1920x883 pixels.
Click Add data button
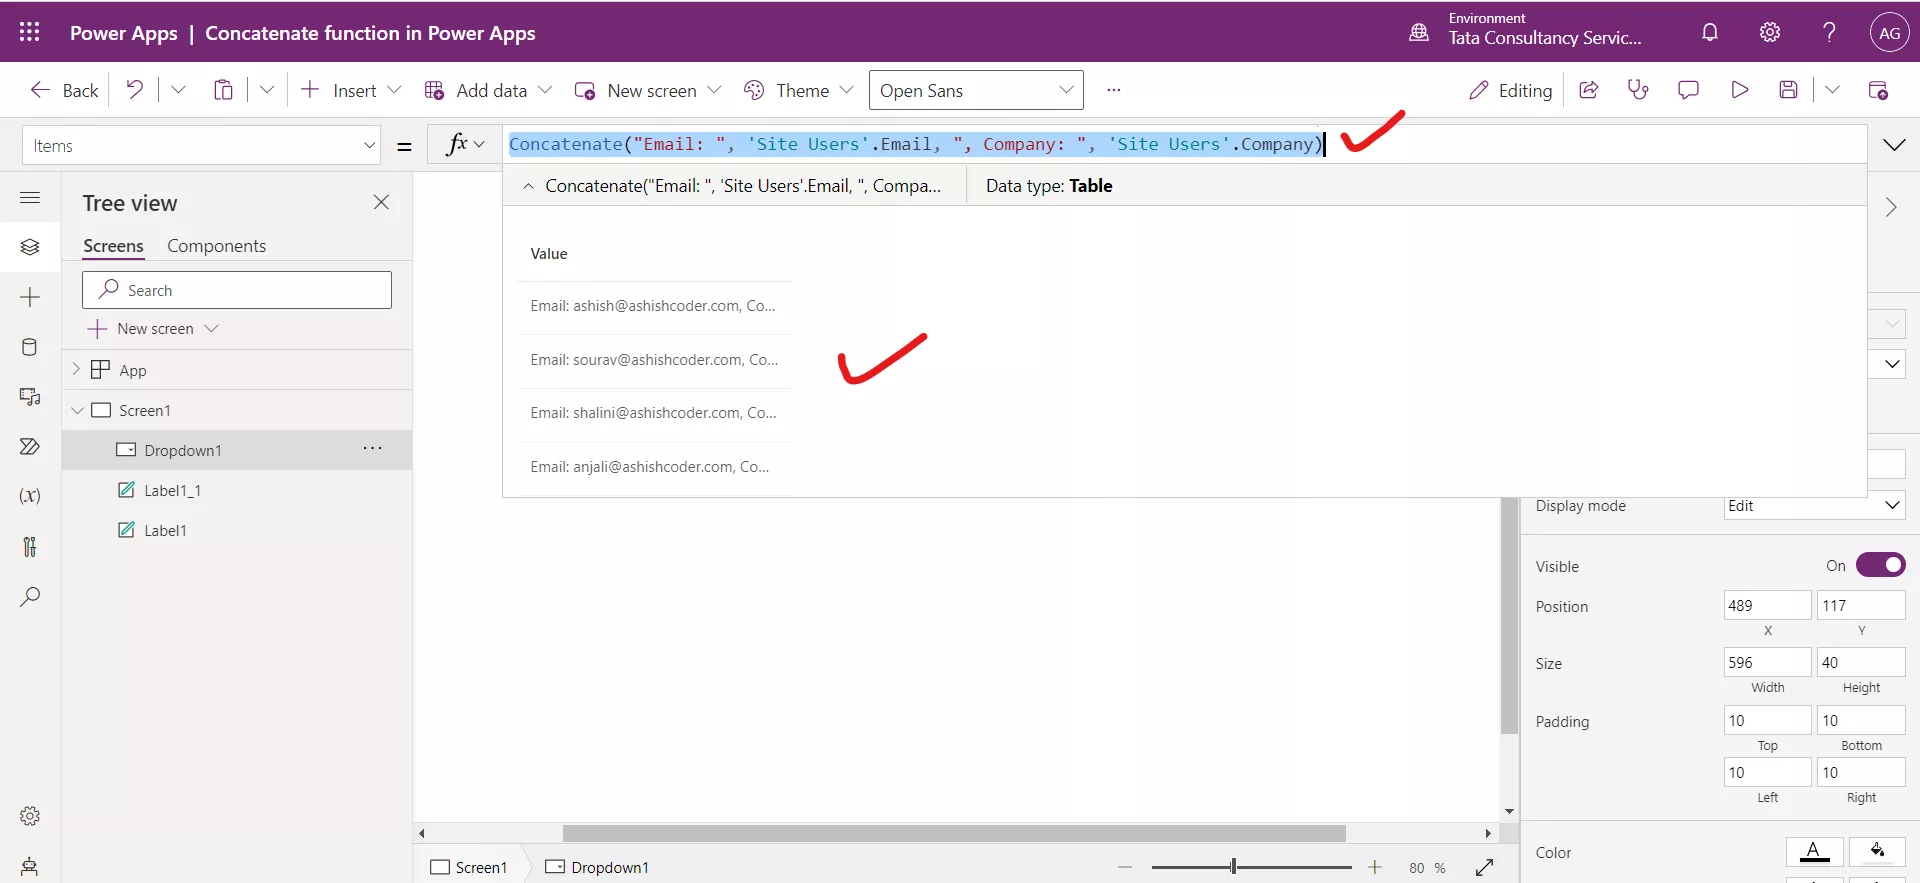coord(476,90)
